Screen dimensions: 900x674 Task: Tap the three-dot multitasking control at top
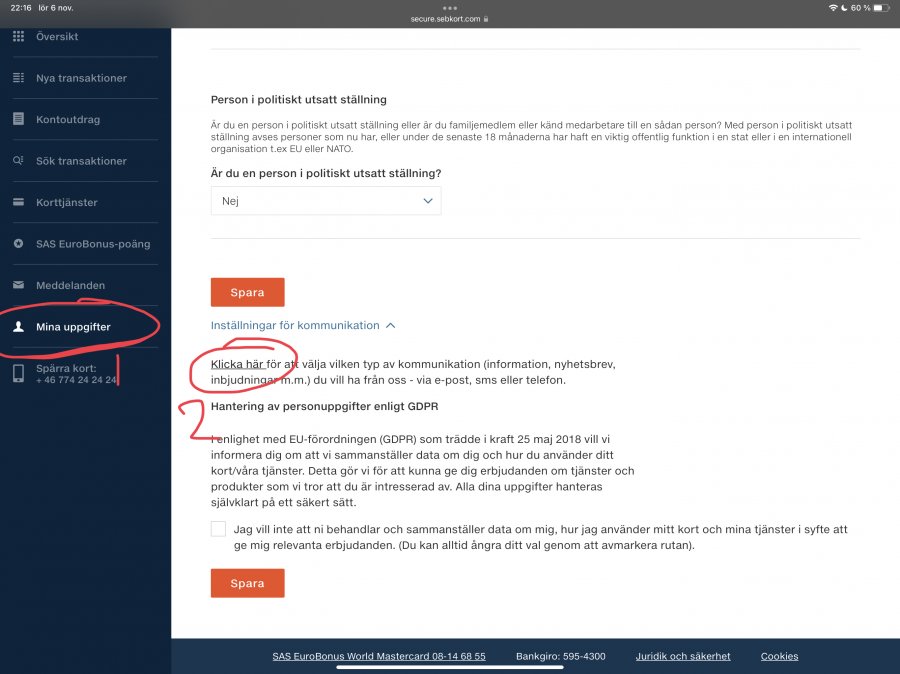[x=449, y=7]
